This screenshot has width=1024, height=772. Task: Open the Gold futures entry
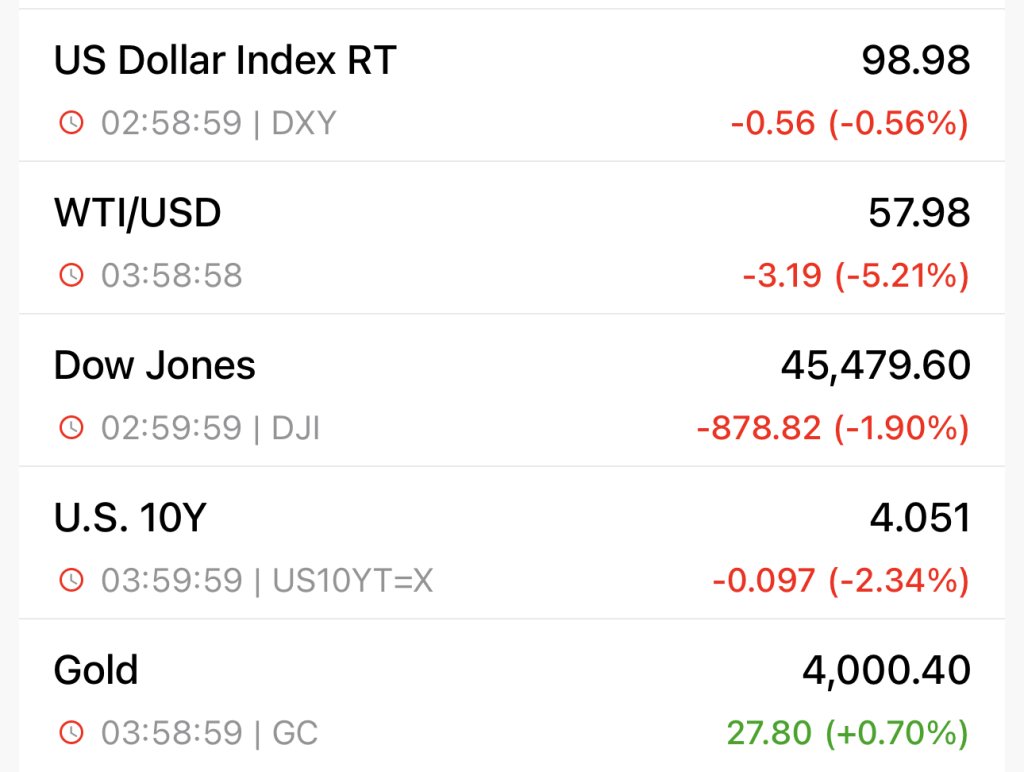point(96,670)
